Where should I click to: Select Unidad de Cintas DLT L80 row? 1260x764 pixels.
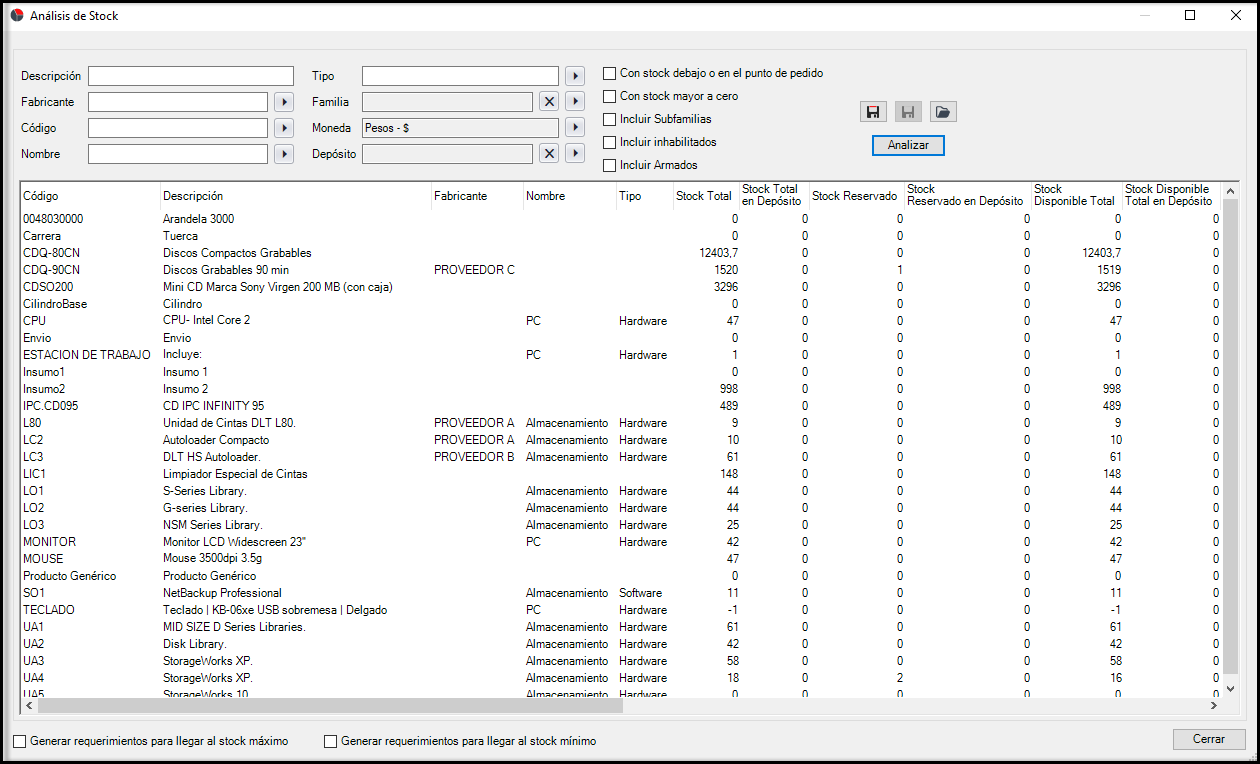[620, 423]
